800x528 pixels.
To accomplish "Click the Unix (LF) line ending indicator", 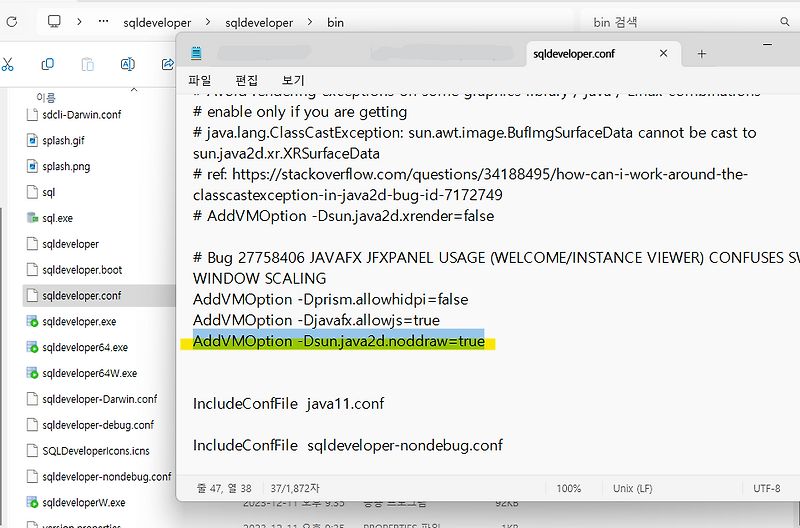I will click(x=633, y=489).
